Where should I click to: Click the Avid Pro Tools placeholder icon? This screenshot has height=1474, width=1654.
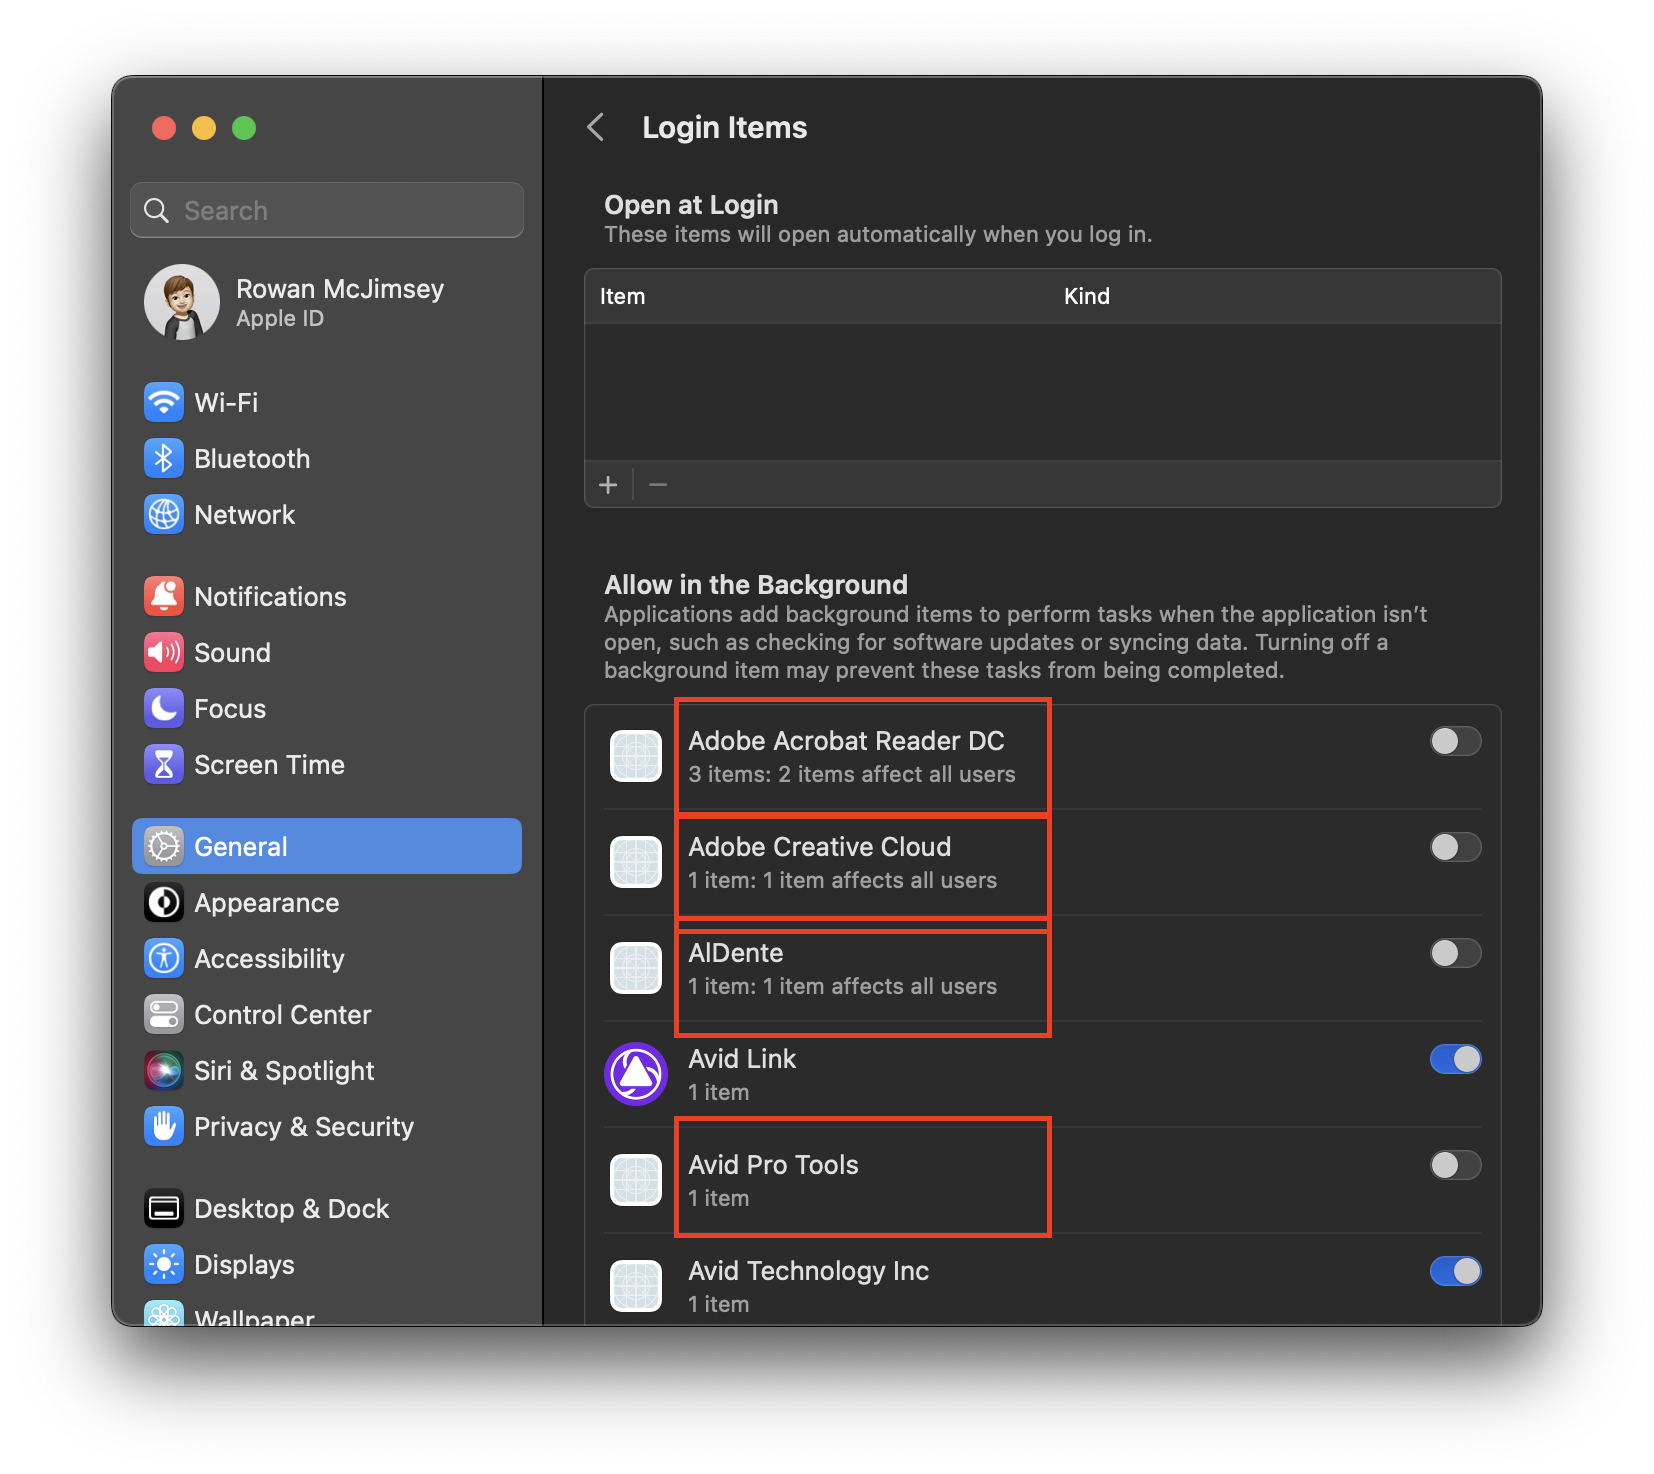coord(636,1180)
